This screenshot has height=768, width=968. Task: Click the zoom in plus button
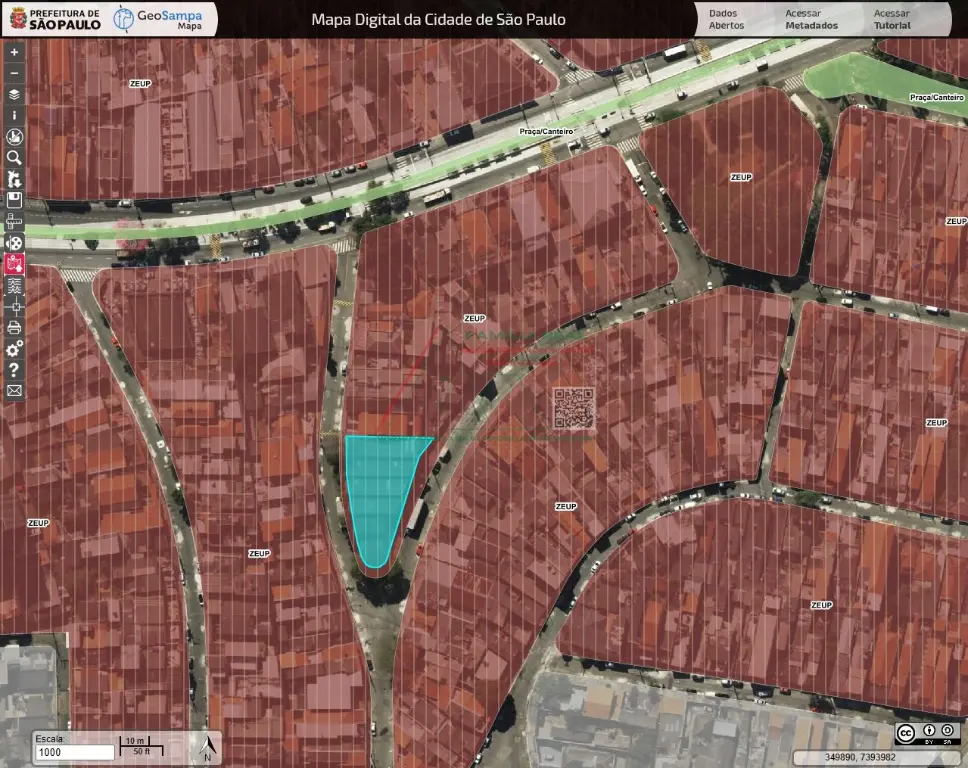point(14,51)
